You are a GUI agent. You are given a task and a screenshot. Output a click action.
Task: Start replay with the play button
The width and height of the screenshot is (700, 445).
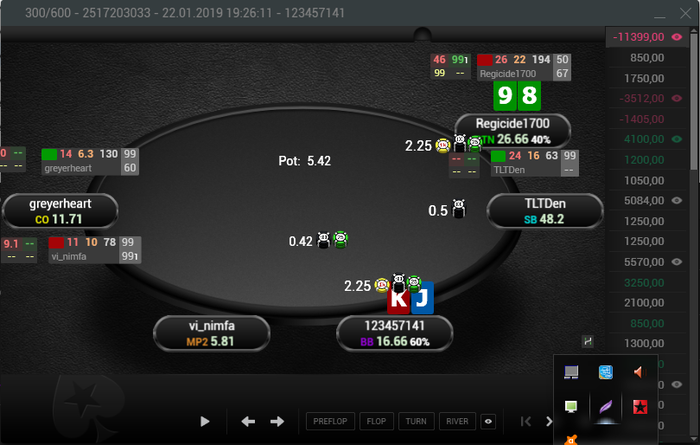pyautogui.click(x=205, y=421)
